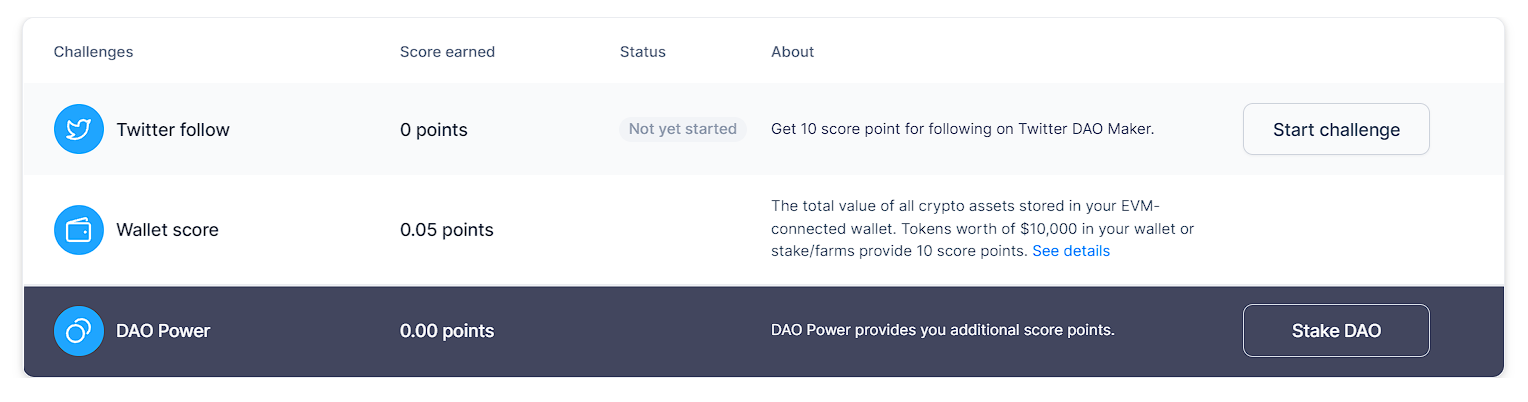Click the Score earned column header

[x=447, y=52]
